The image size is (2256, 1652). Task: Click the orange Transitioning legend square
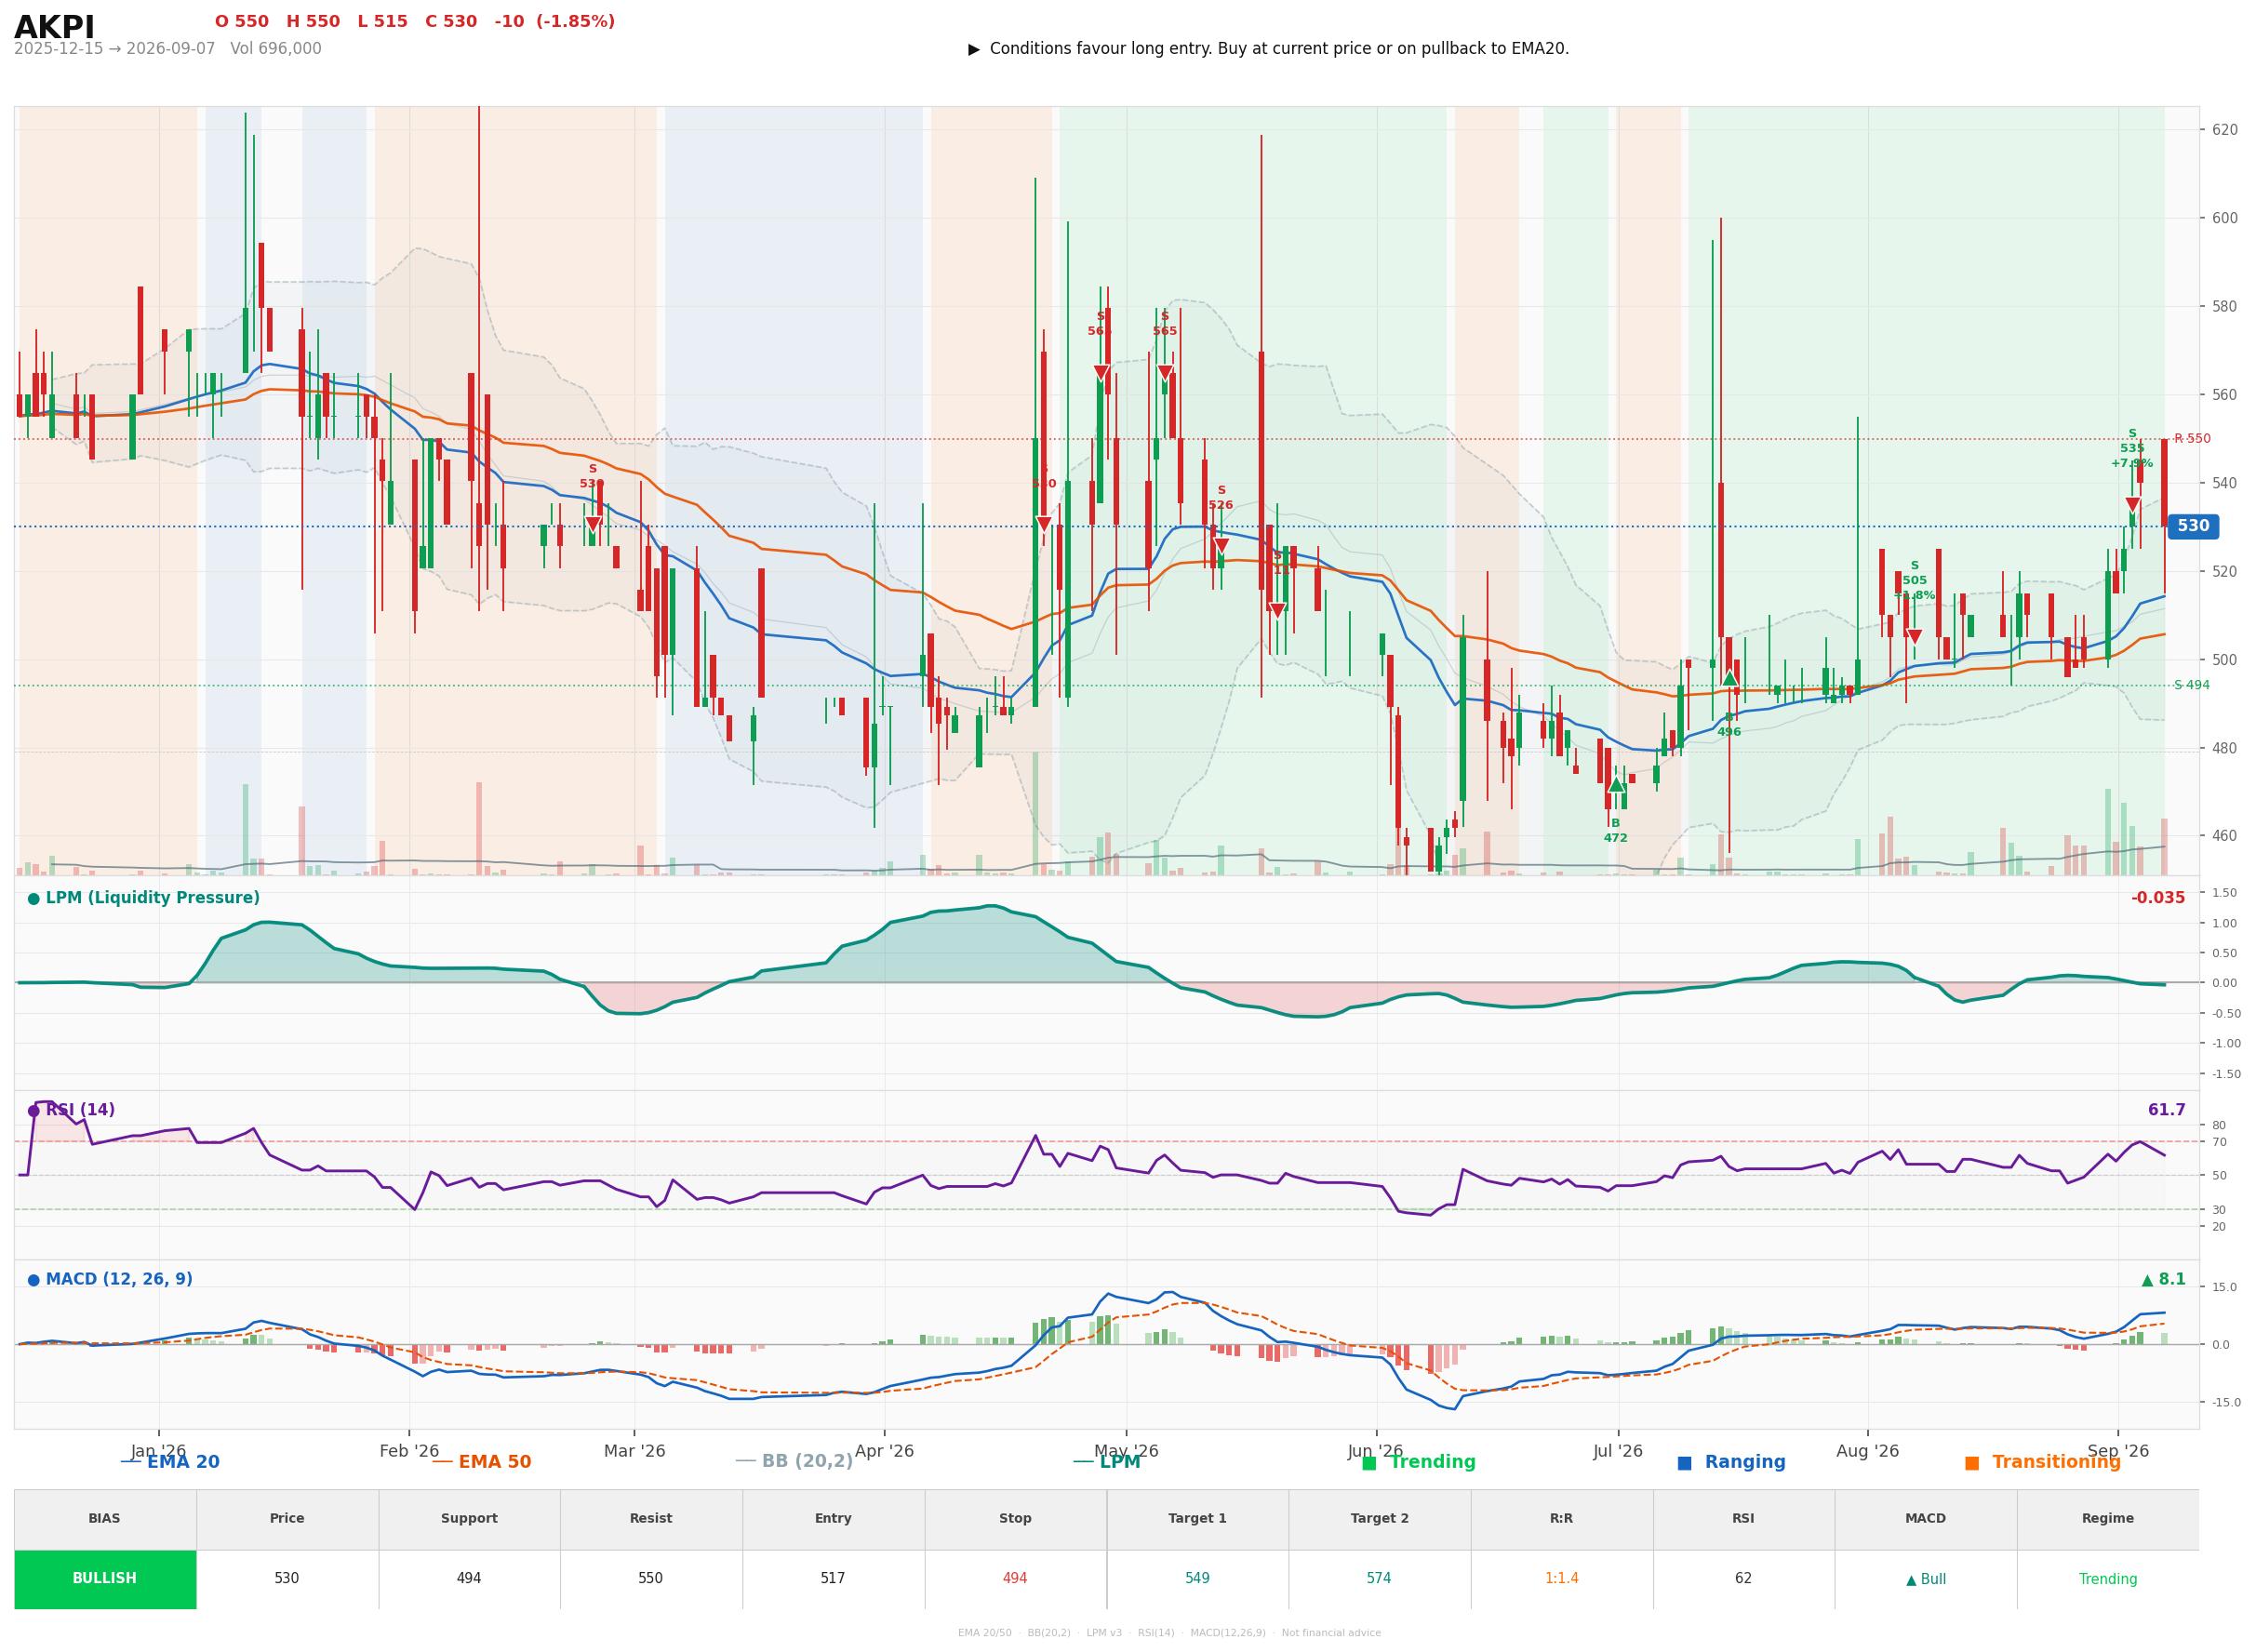(x=1971, y=1463)
